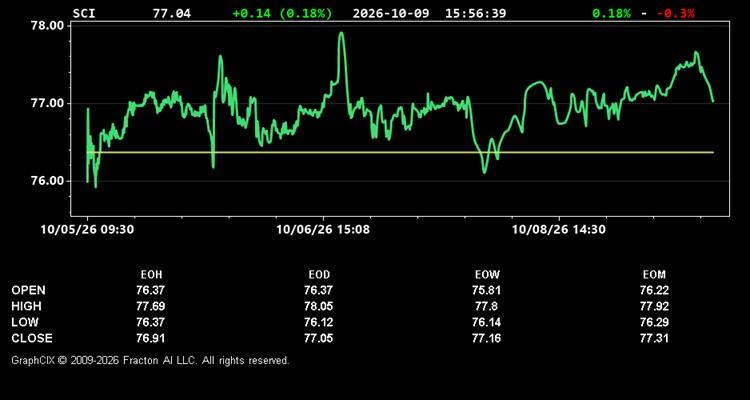Click EOW low value 76.14
The image size is (750, 400).
pyautogui.click(x=486, y=322)
